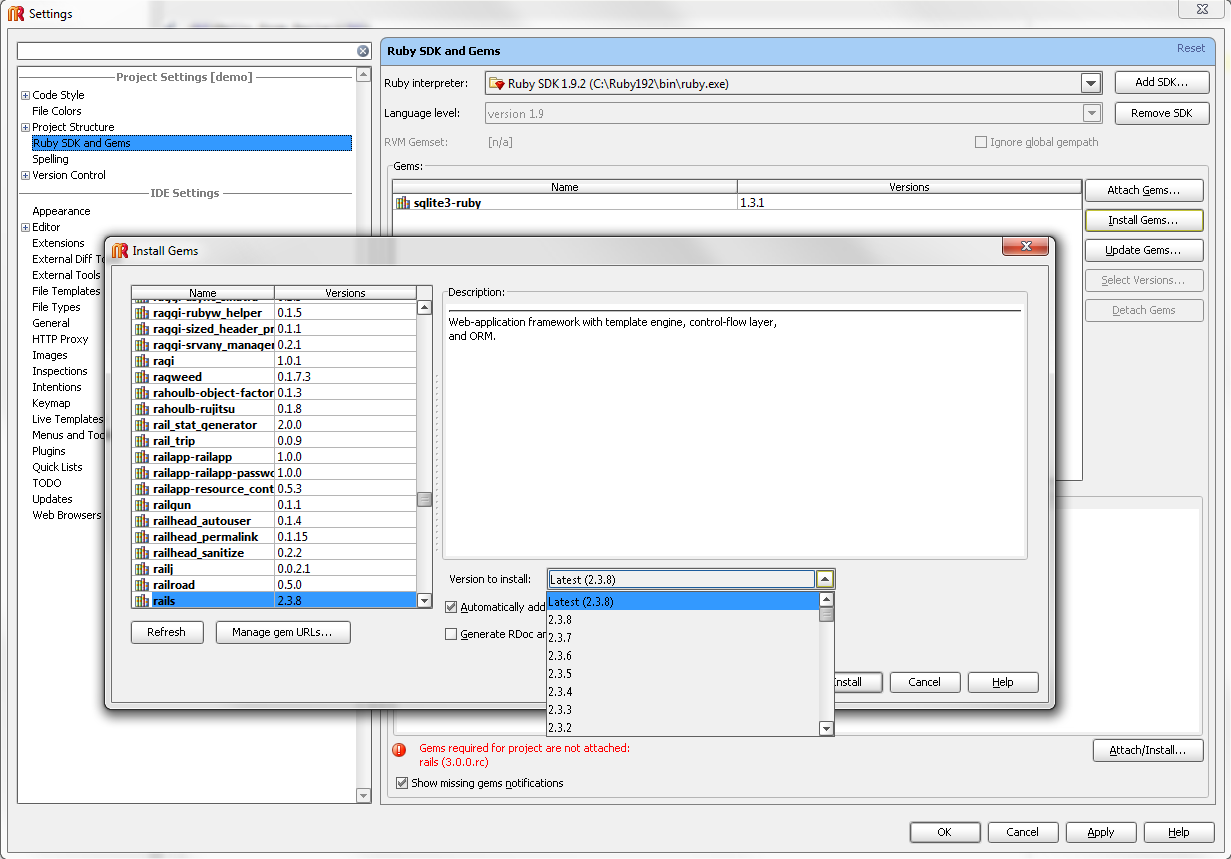The height and width of the screenshot is (859, 1231).
Task: Click the Update Gems... button
Action: (x=1143, y=250)
